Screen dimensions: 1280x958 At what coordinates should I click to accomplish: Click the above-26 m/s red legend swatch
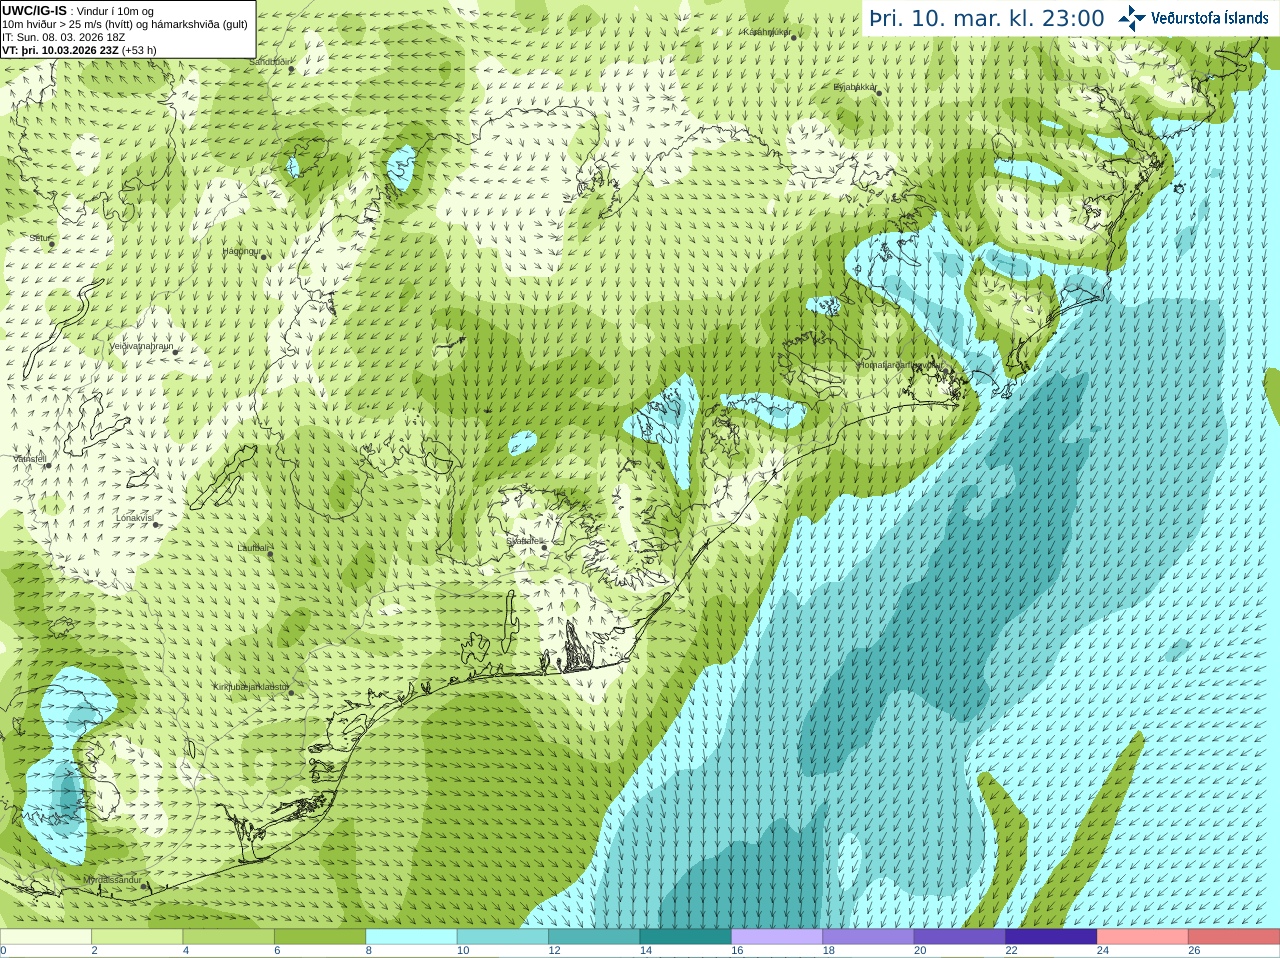point(1234,937)
